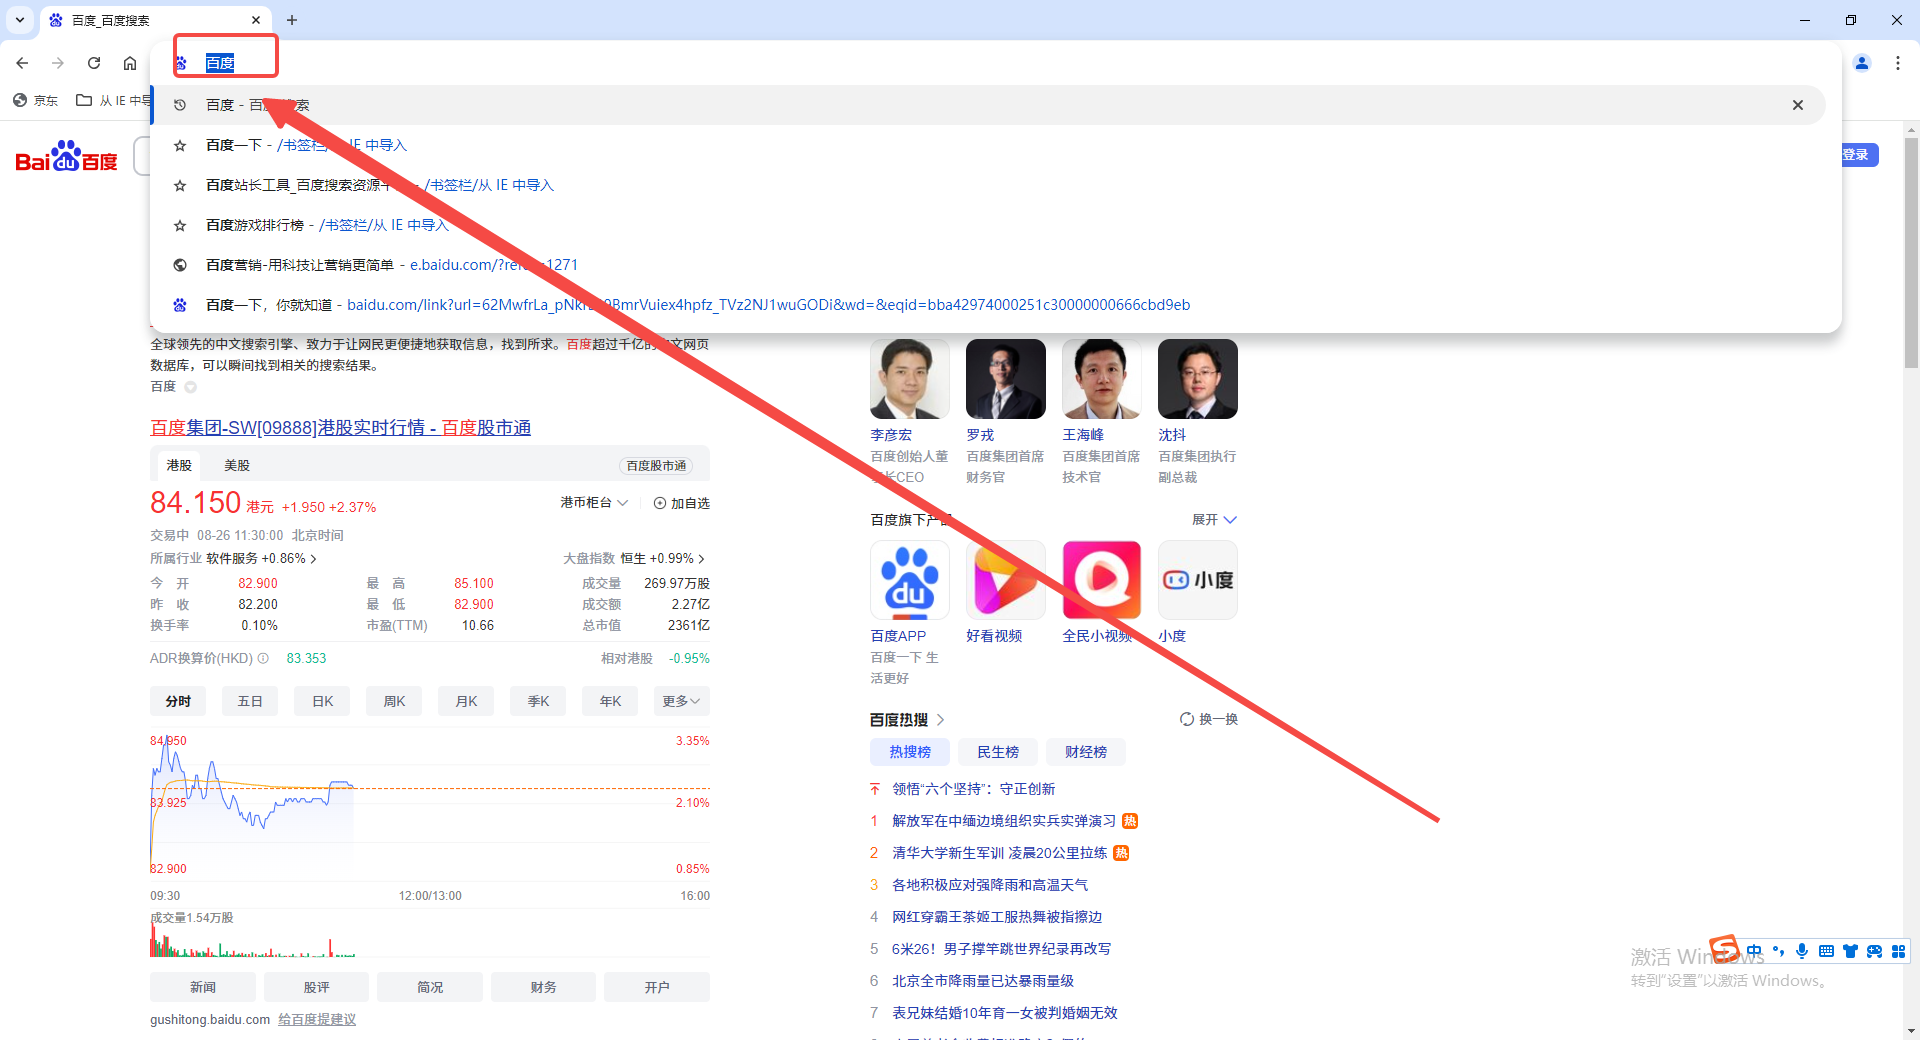Expand the 恒生 index chevron
Viewport: 1920px width, 1040px height.
701,559
